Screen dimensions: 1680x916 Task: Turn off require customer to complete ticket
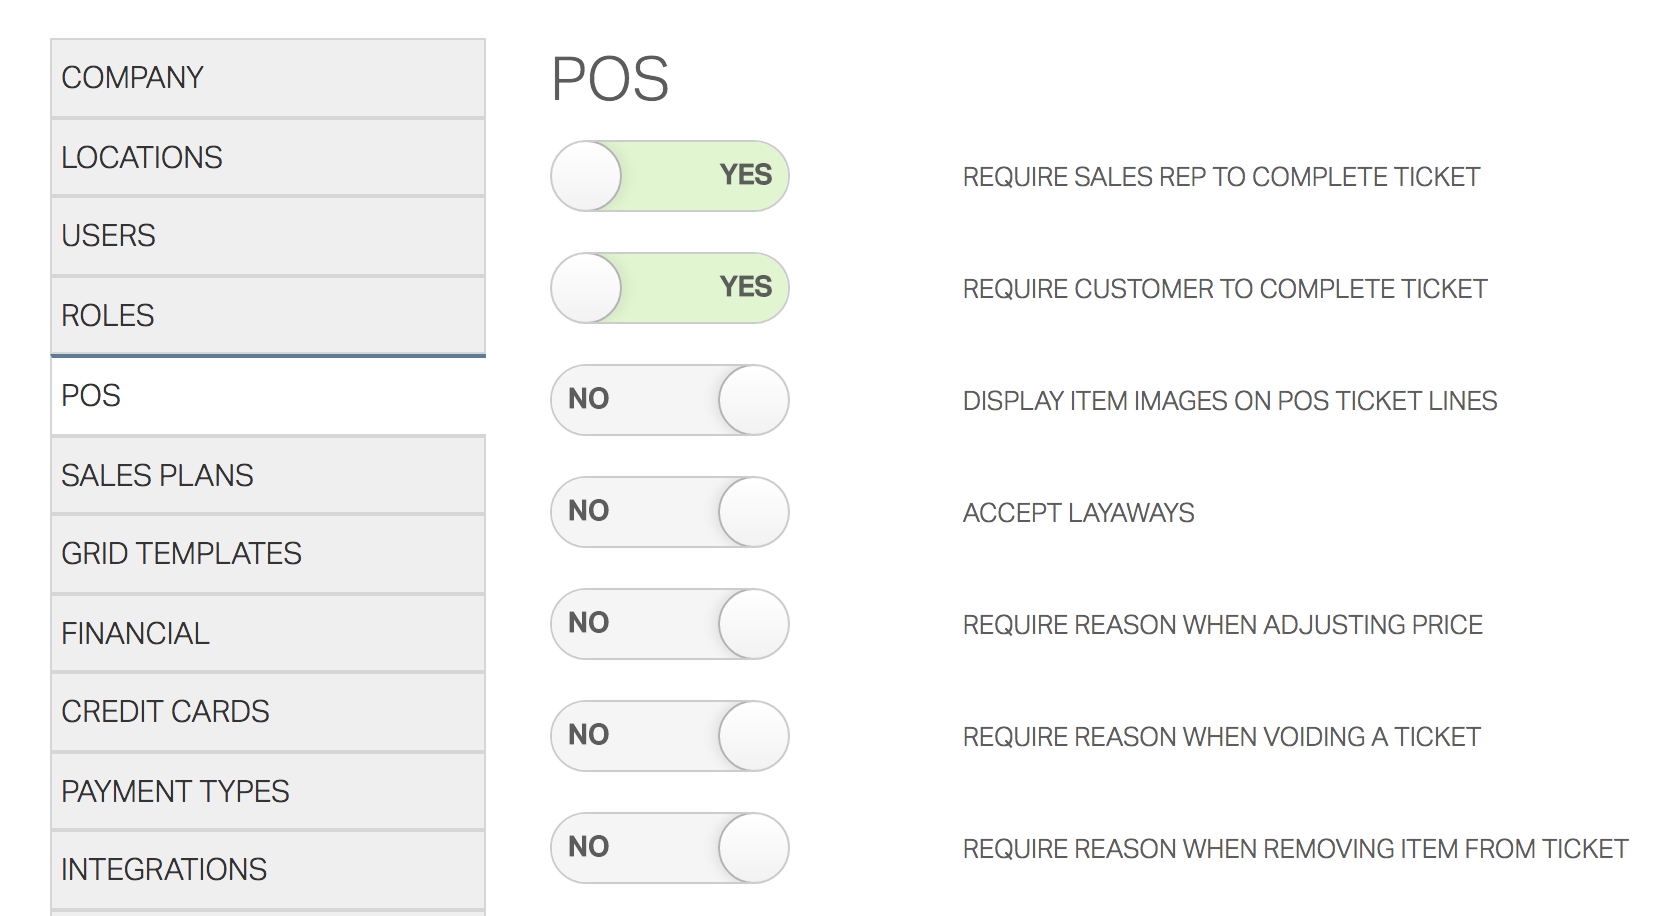pos(668,288)
